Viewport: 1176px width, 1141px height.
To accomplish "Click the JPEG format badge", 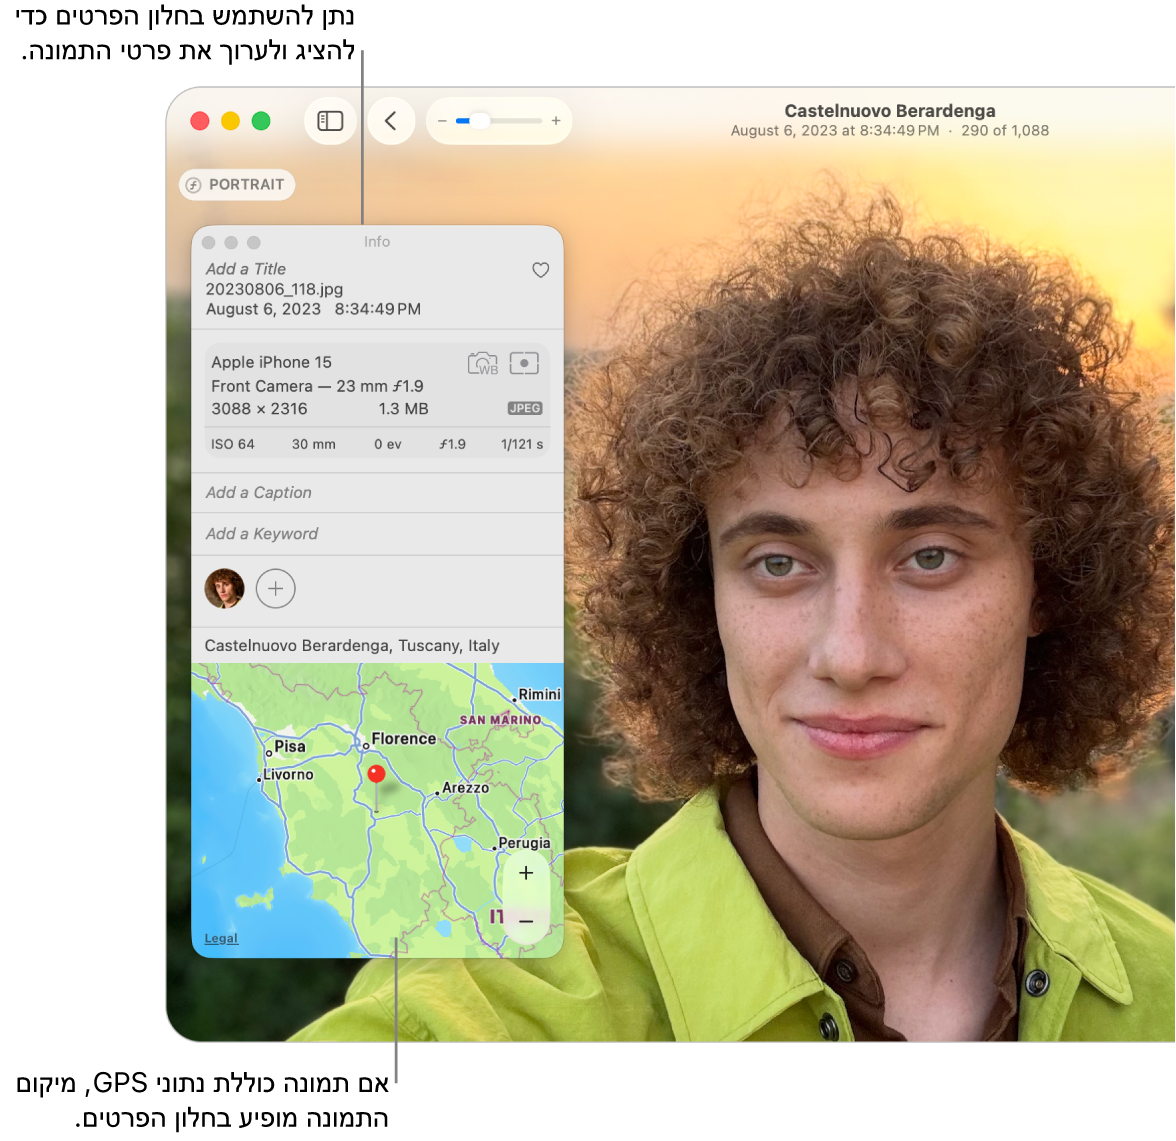I will [525, 408].
